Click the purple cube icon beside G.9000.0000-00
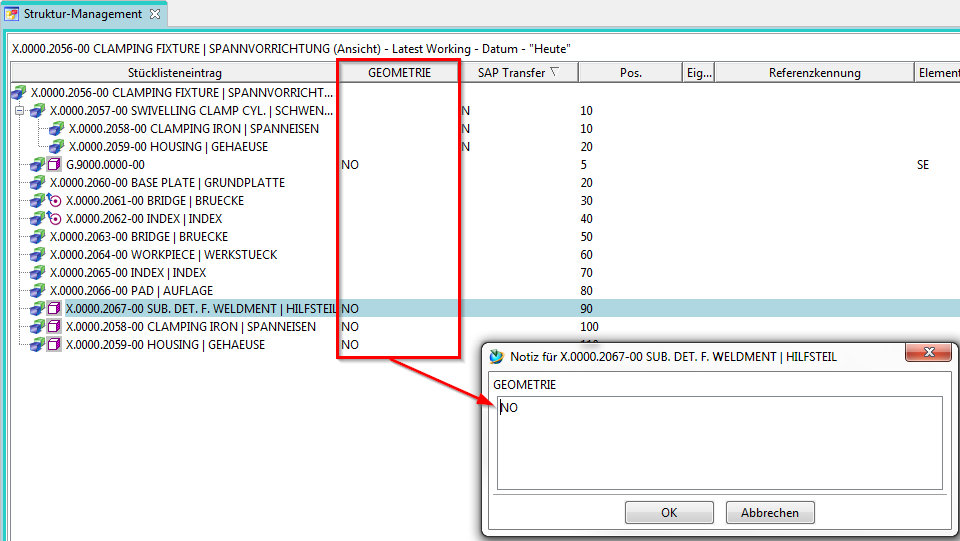This screenshot has height=541, width=960. (x=55, y=165)
